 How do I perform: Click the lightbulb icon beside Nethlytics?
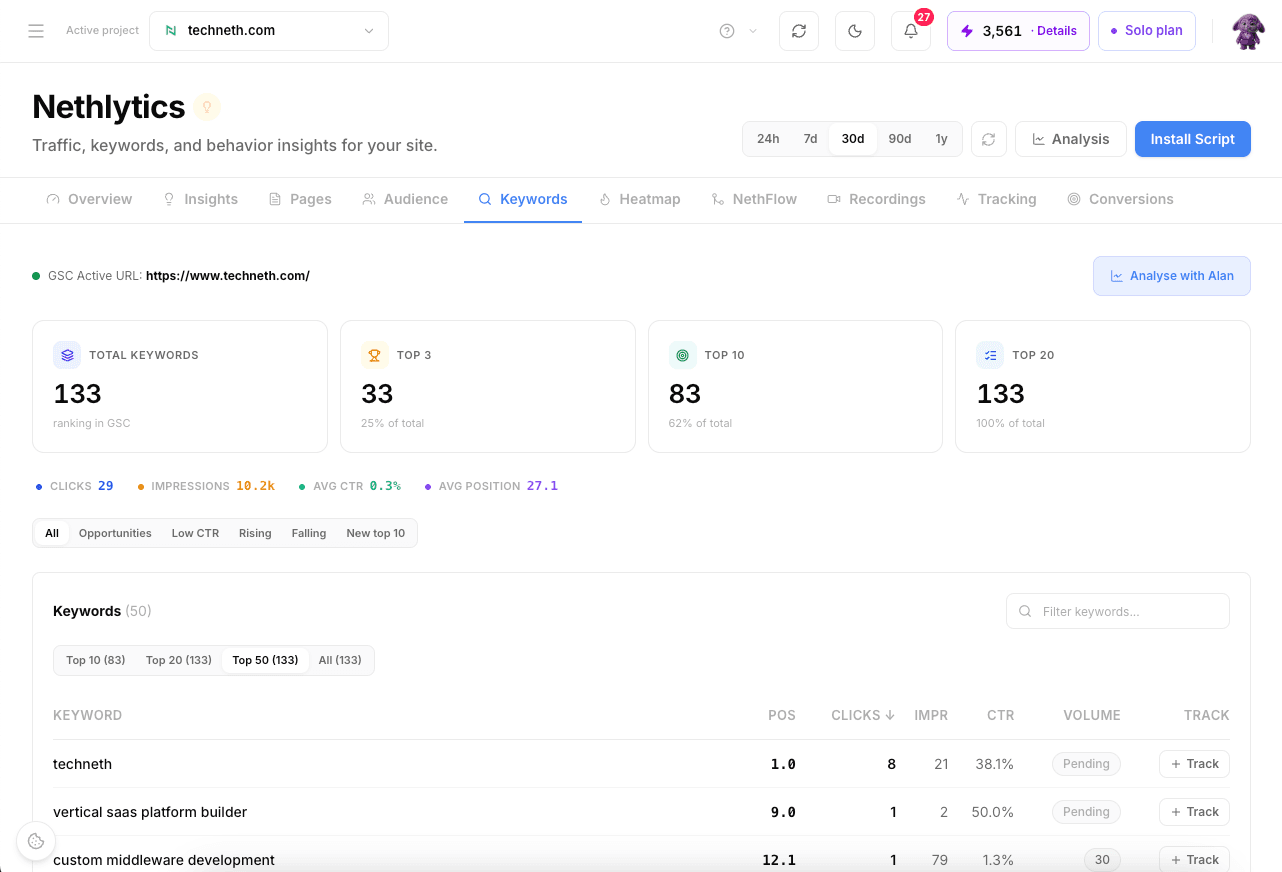coord(207,107)
